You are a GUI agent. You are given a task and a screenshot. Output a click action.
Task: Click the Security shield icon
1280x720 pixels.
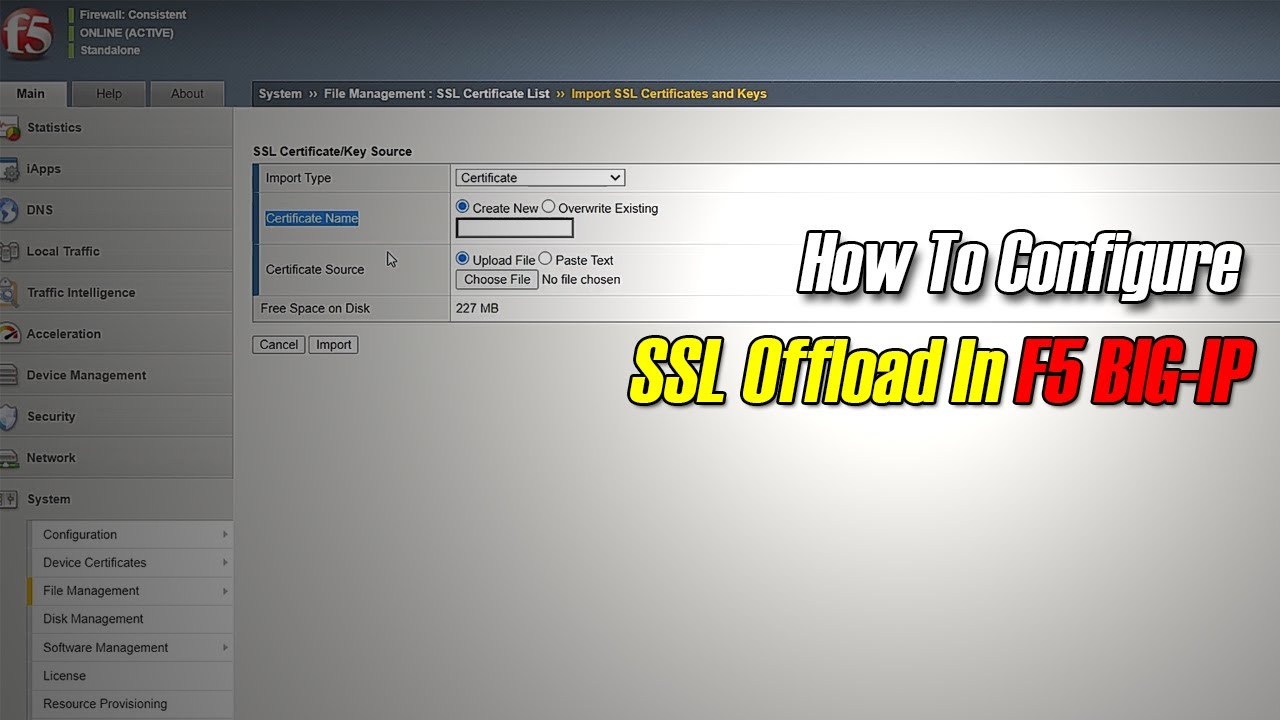10,417
